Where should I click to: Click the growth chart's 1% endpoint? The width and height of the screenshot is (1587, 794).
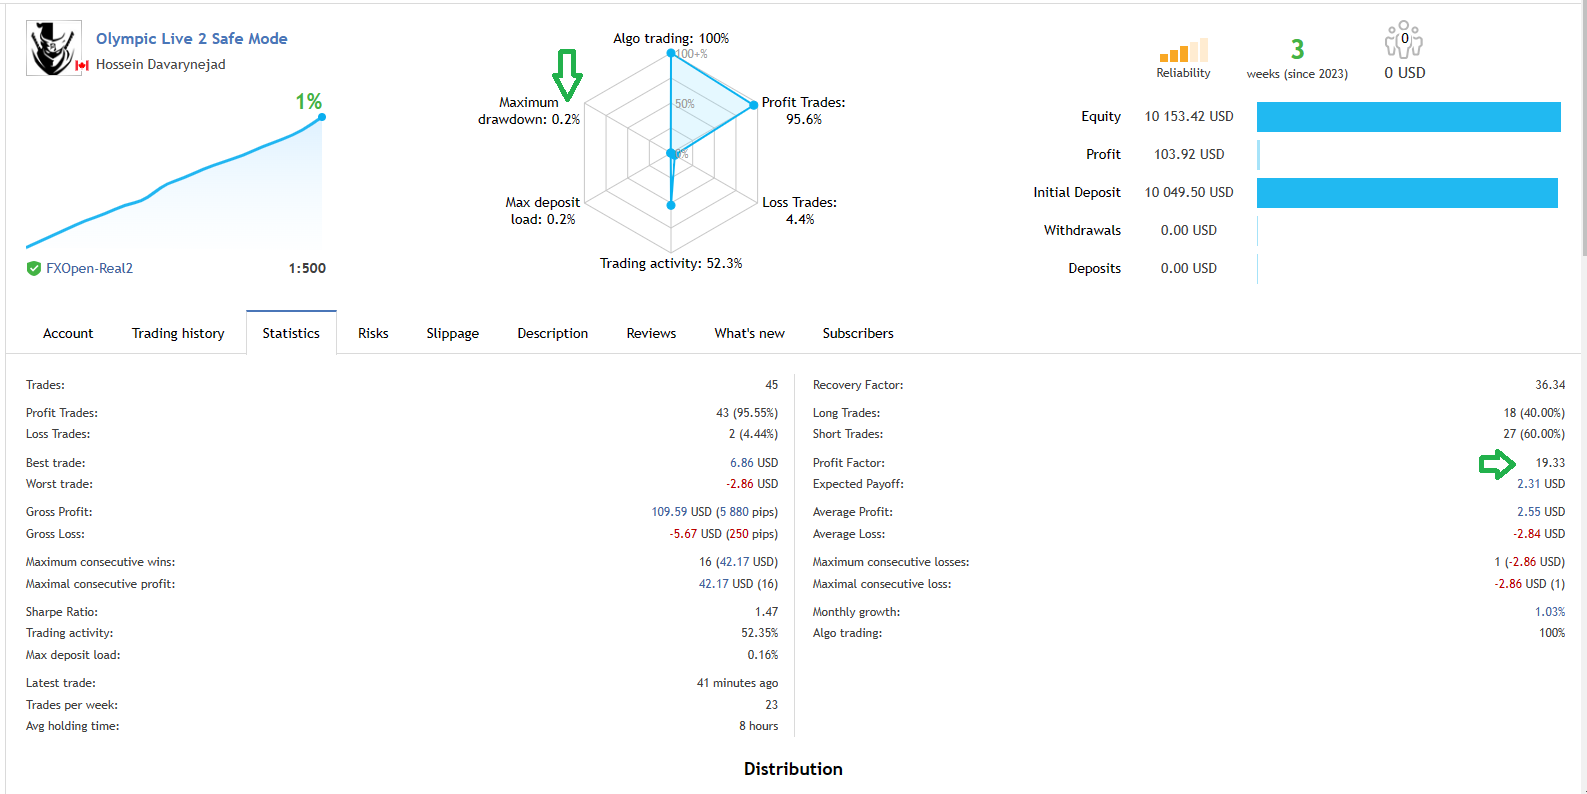[x=322, y=117]
